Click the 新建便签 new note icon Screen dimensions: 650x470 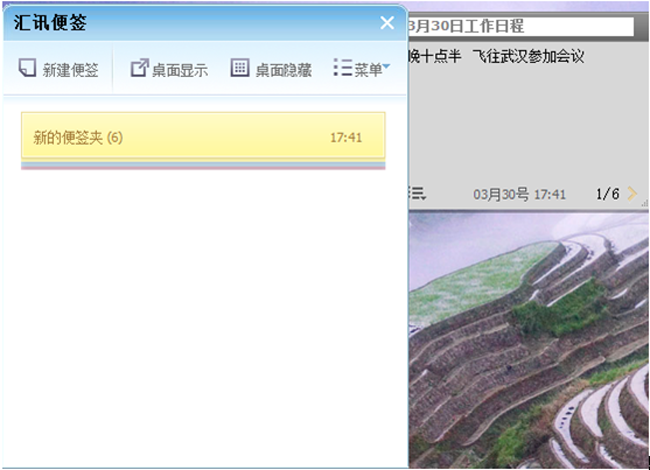click(x=27, y=68)
